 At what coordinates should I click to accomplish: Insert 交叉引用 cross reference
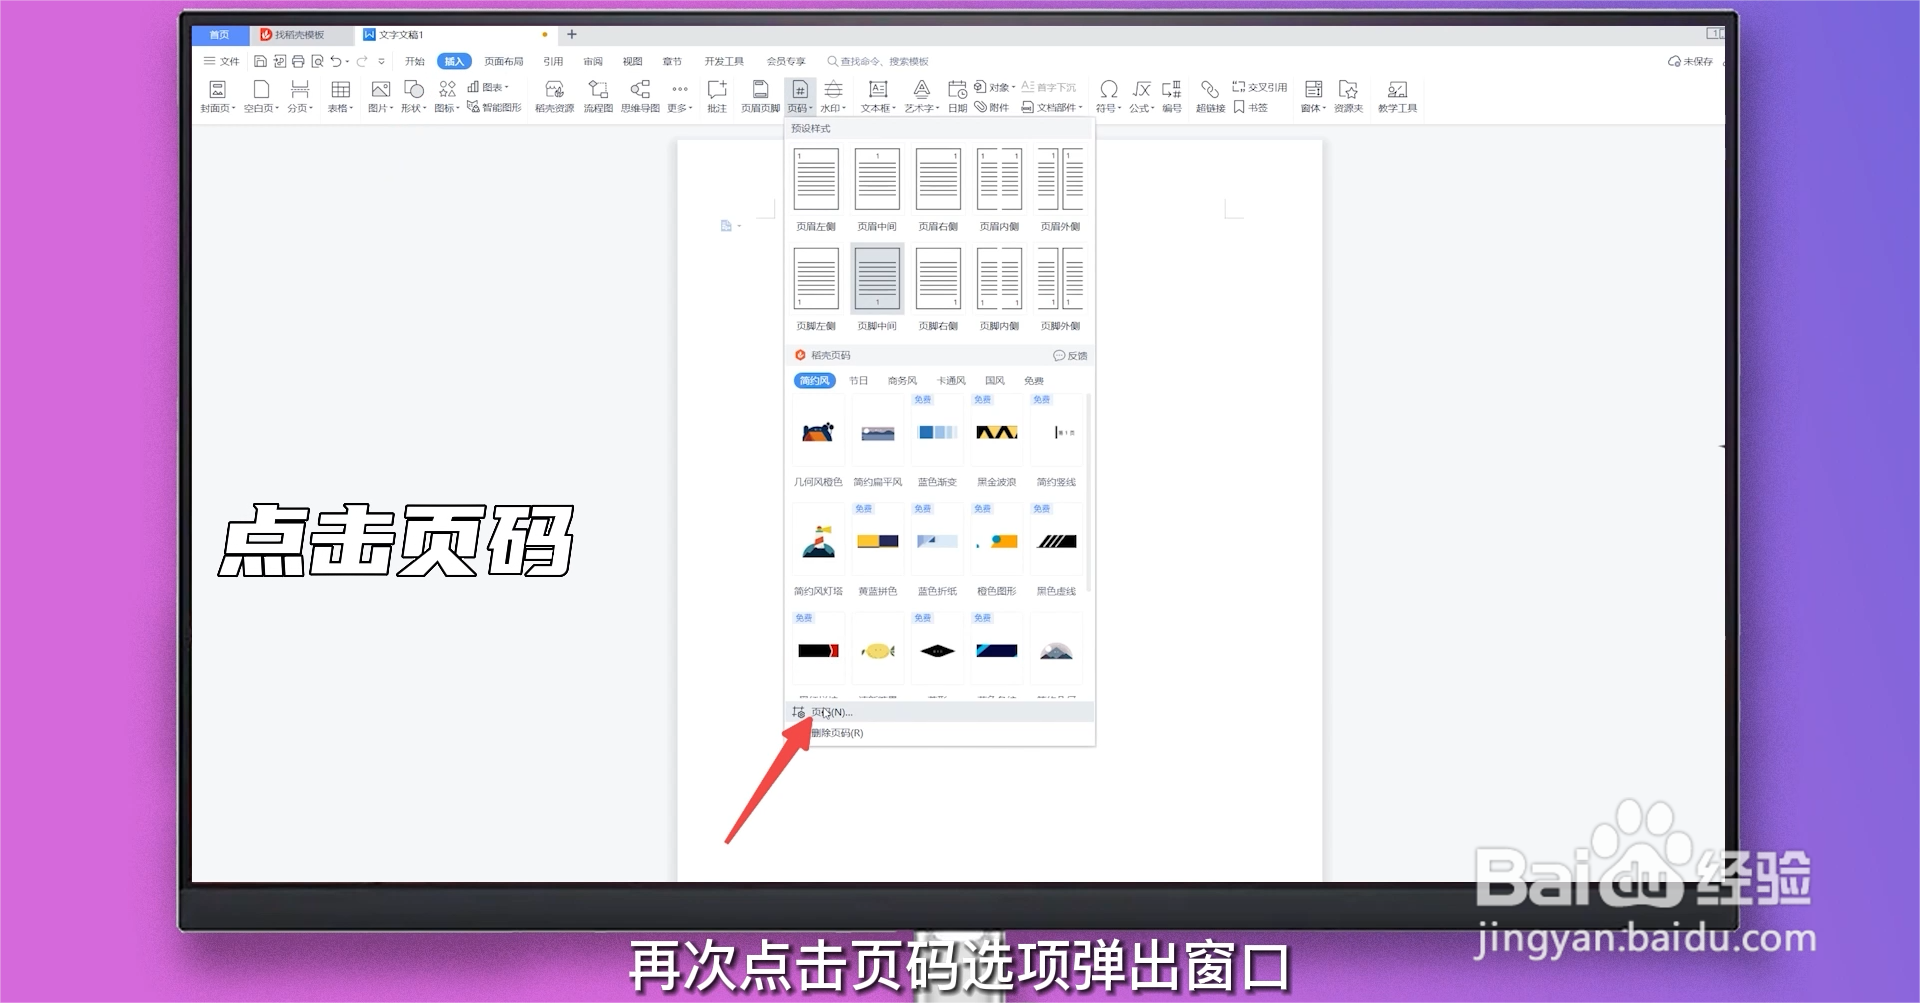[x=1260, y=87]
